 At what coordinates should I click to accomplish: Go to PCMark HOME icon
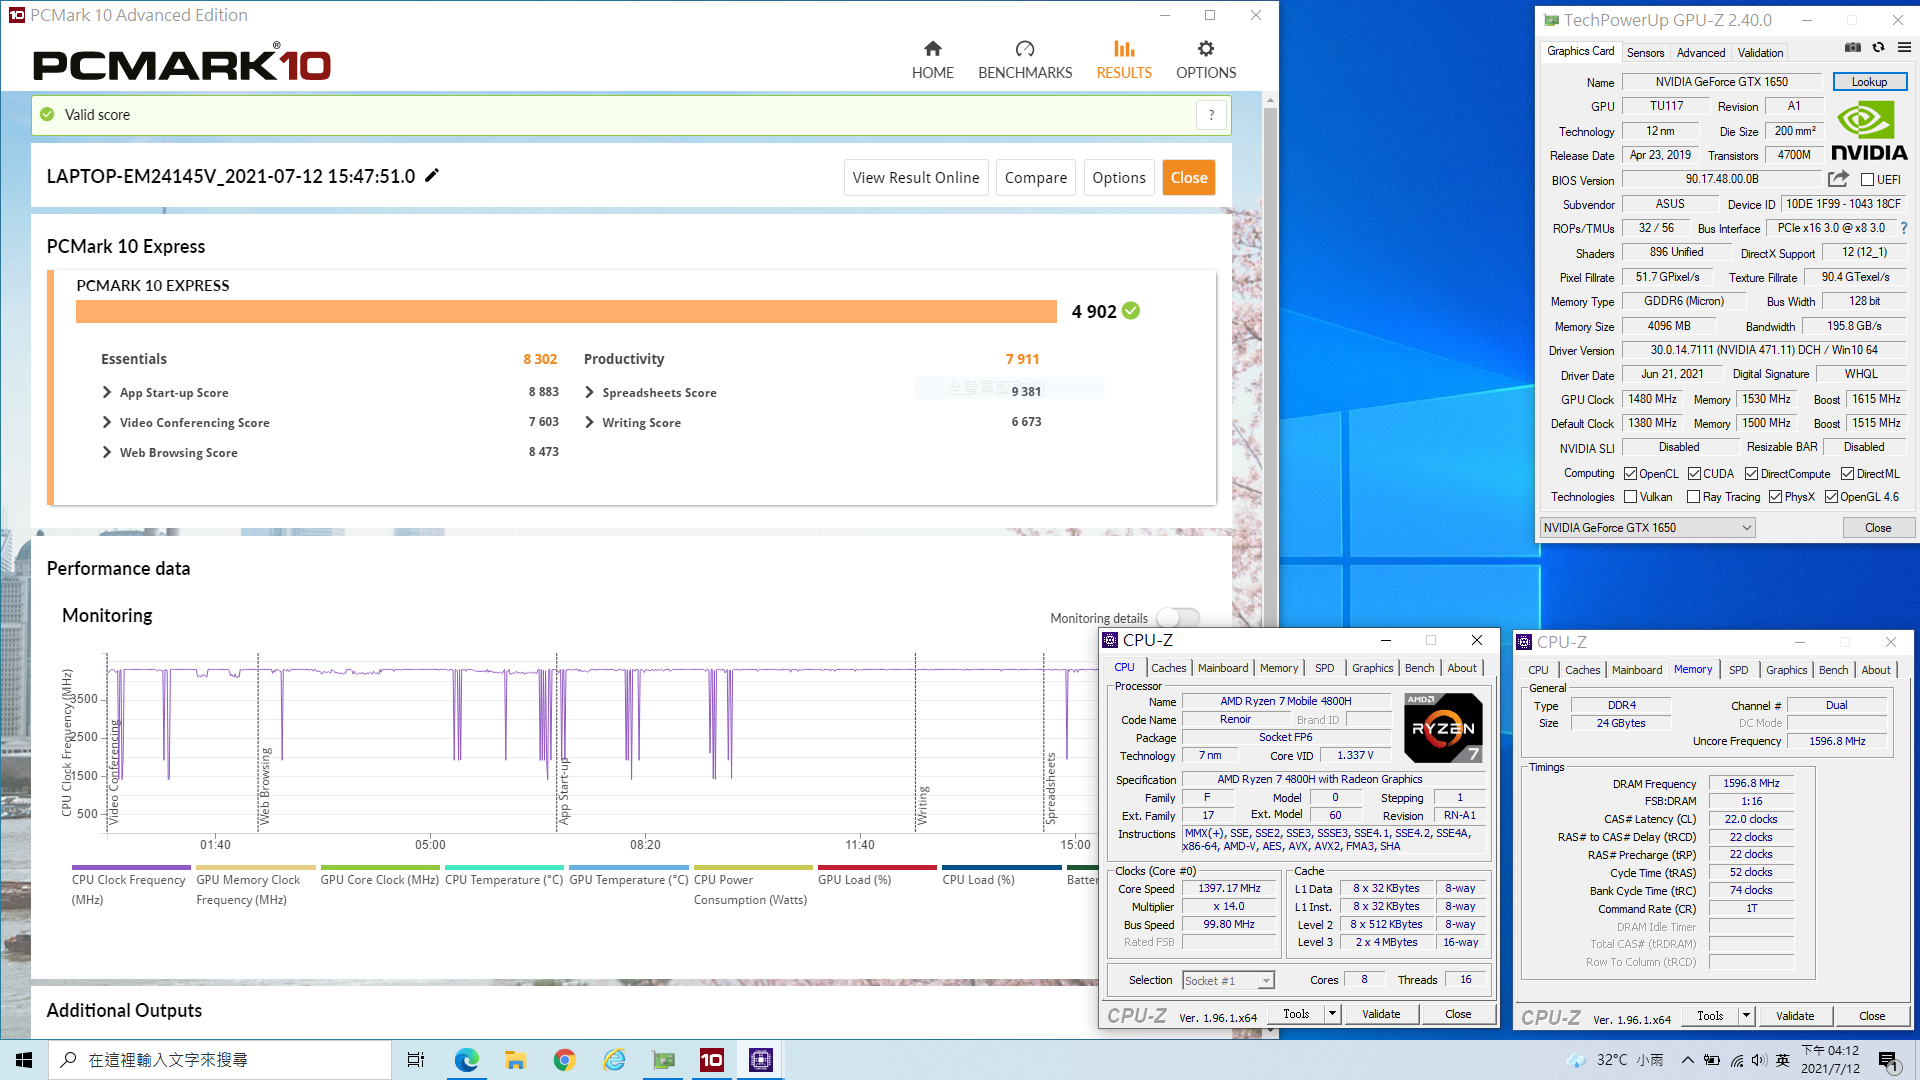tap(932, 49)
